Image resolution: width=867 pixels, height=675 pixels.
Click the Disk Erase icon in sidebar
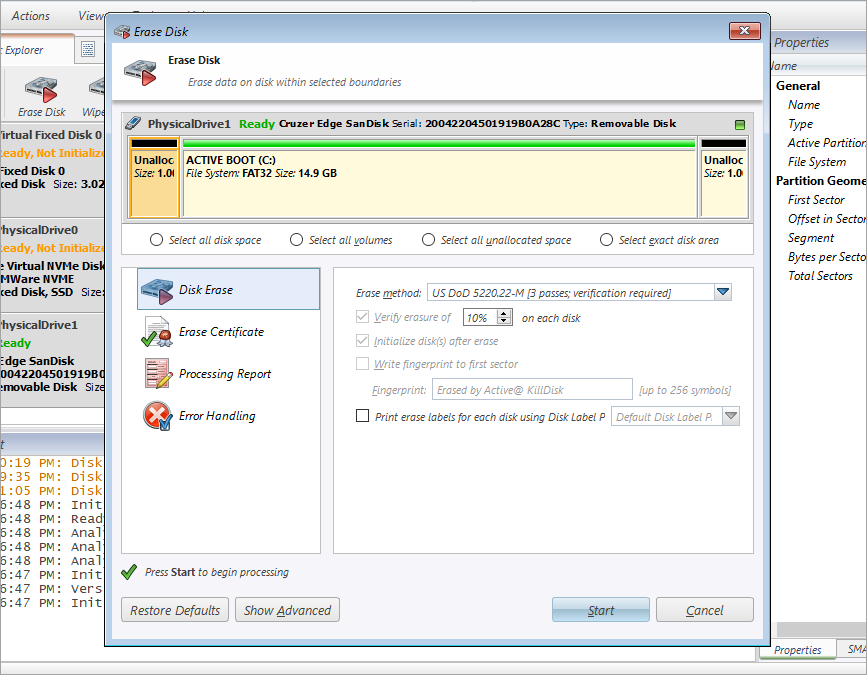[x=157, y=290]
